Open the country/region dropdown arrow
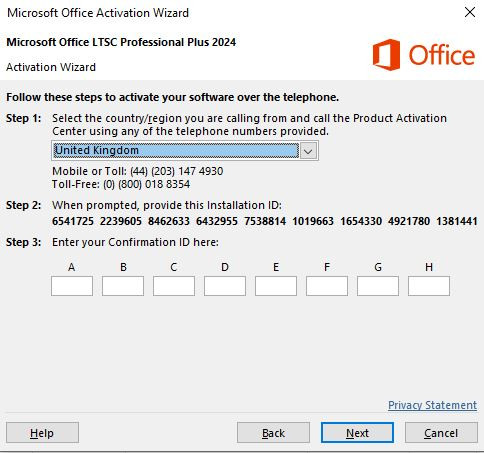The image size is (484, 453). [308, 151]
